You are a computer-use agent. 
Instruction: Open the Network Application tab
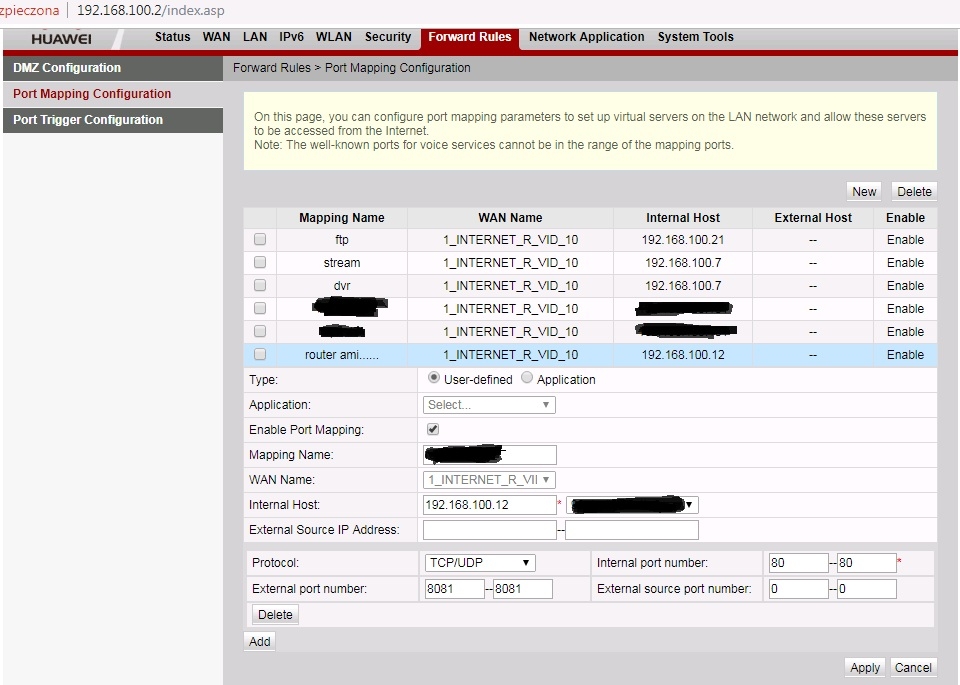click(x=587, y=37)
